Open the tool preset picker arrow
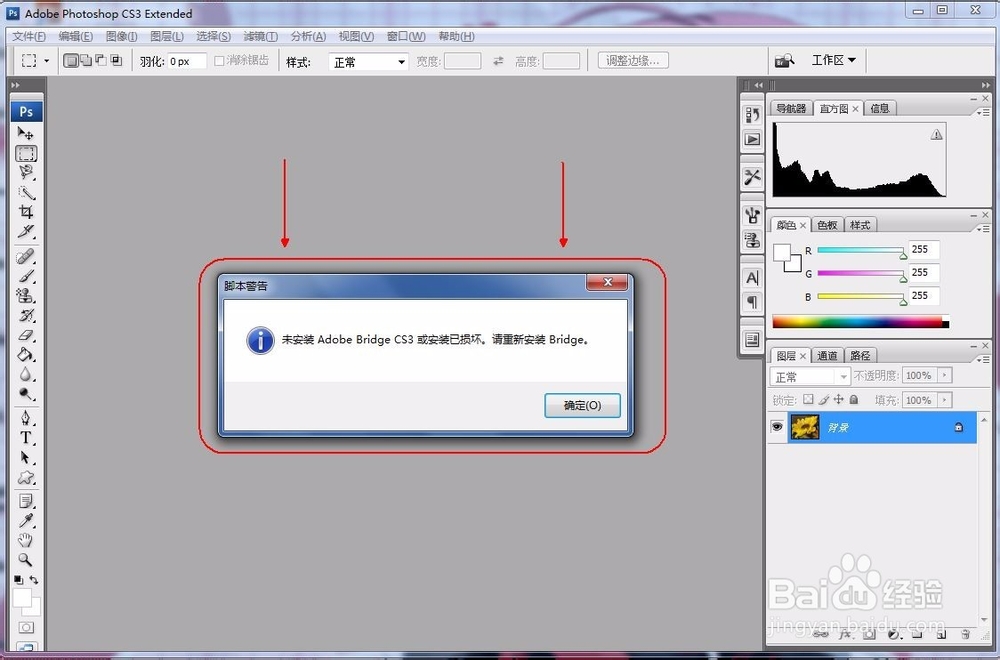The image size is (1000, 660). (x=47, y=61)
